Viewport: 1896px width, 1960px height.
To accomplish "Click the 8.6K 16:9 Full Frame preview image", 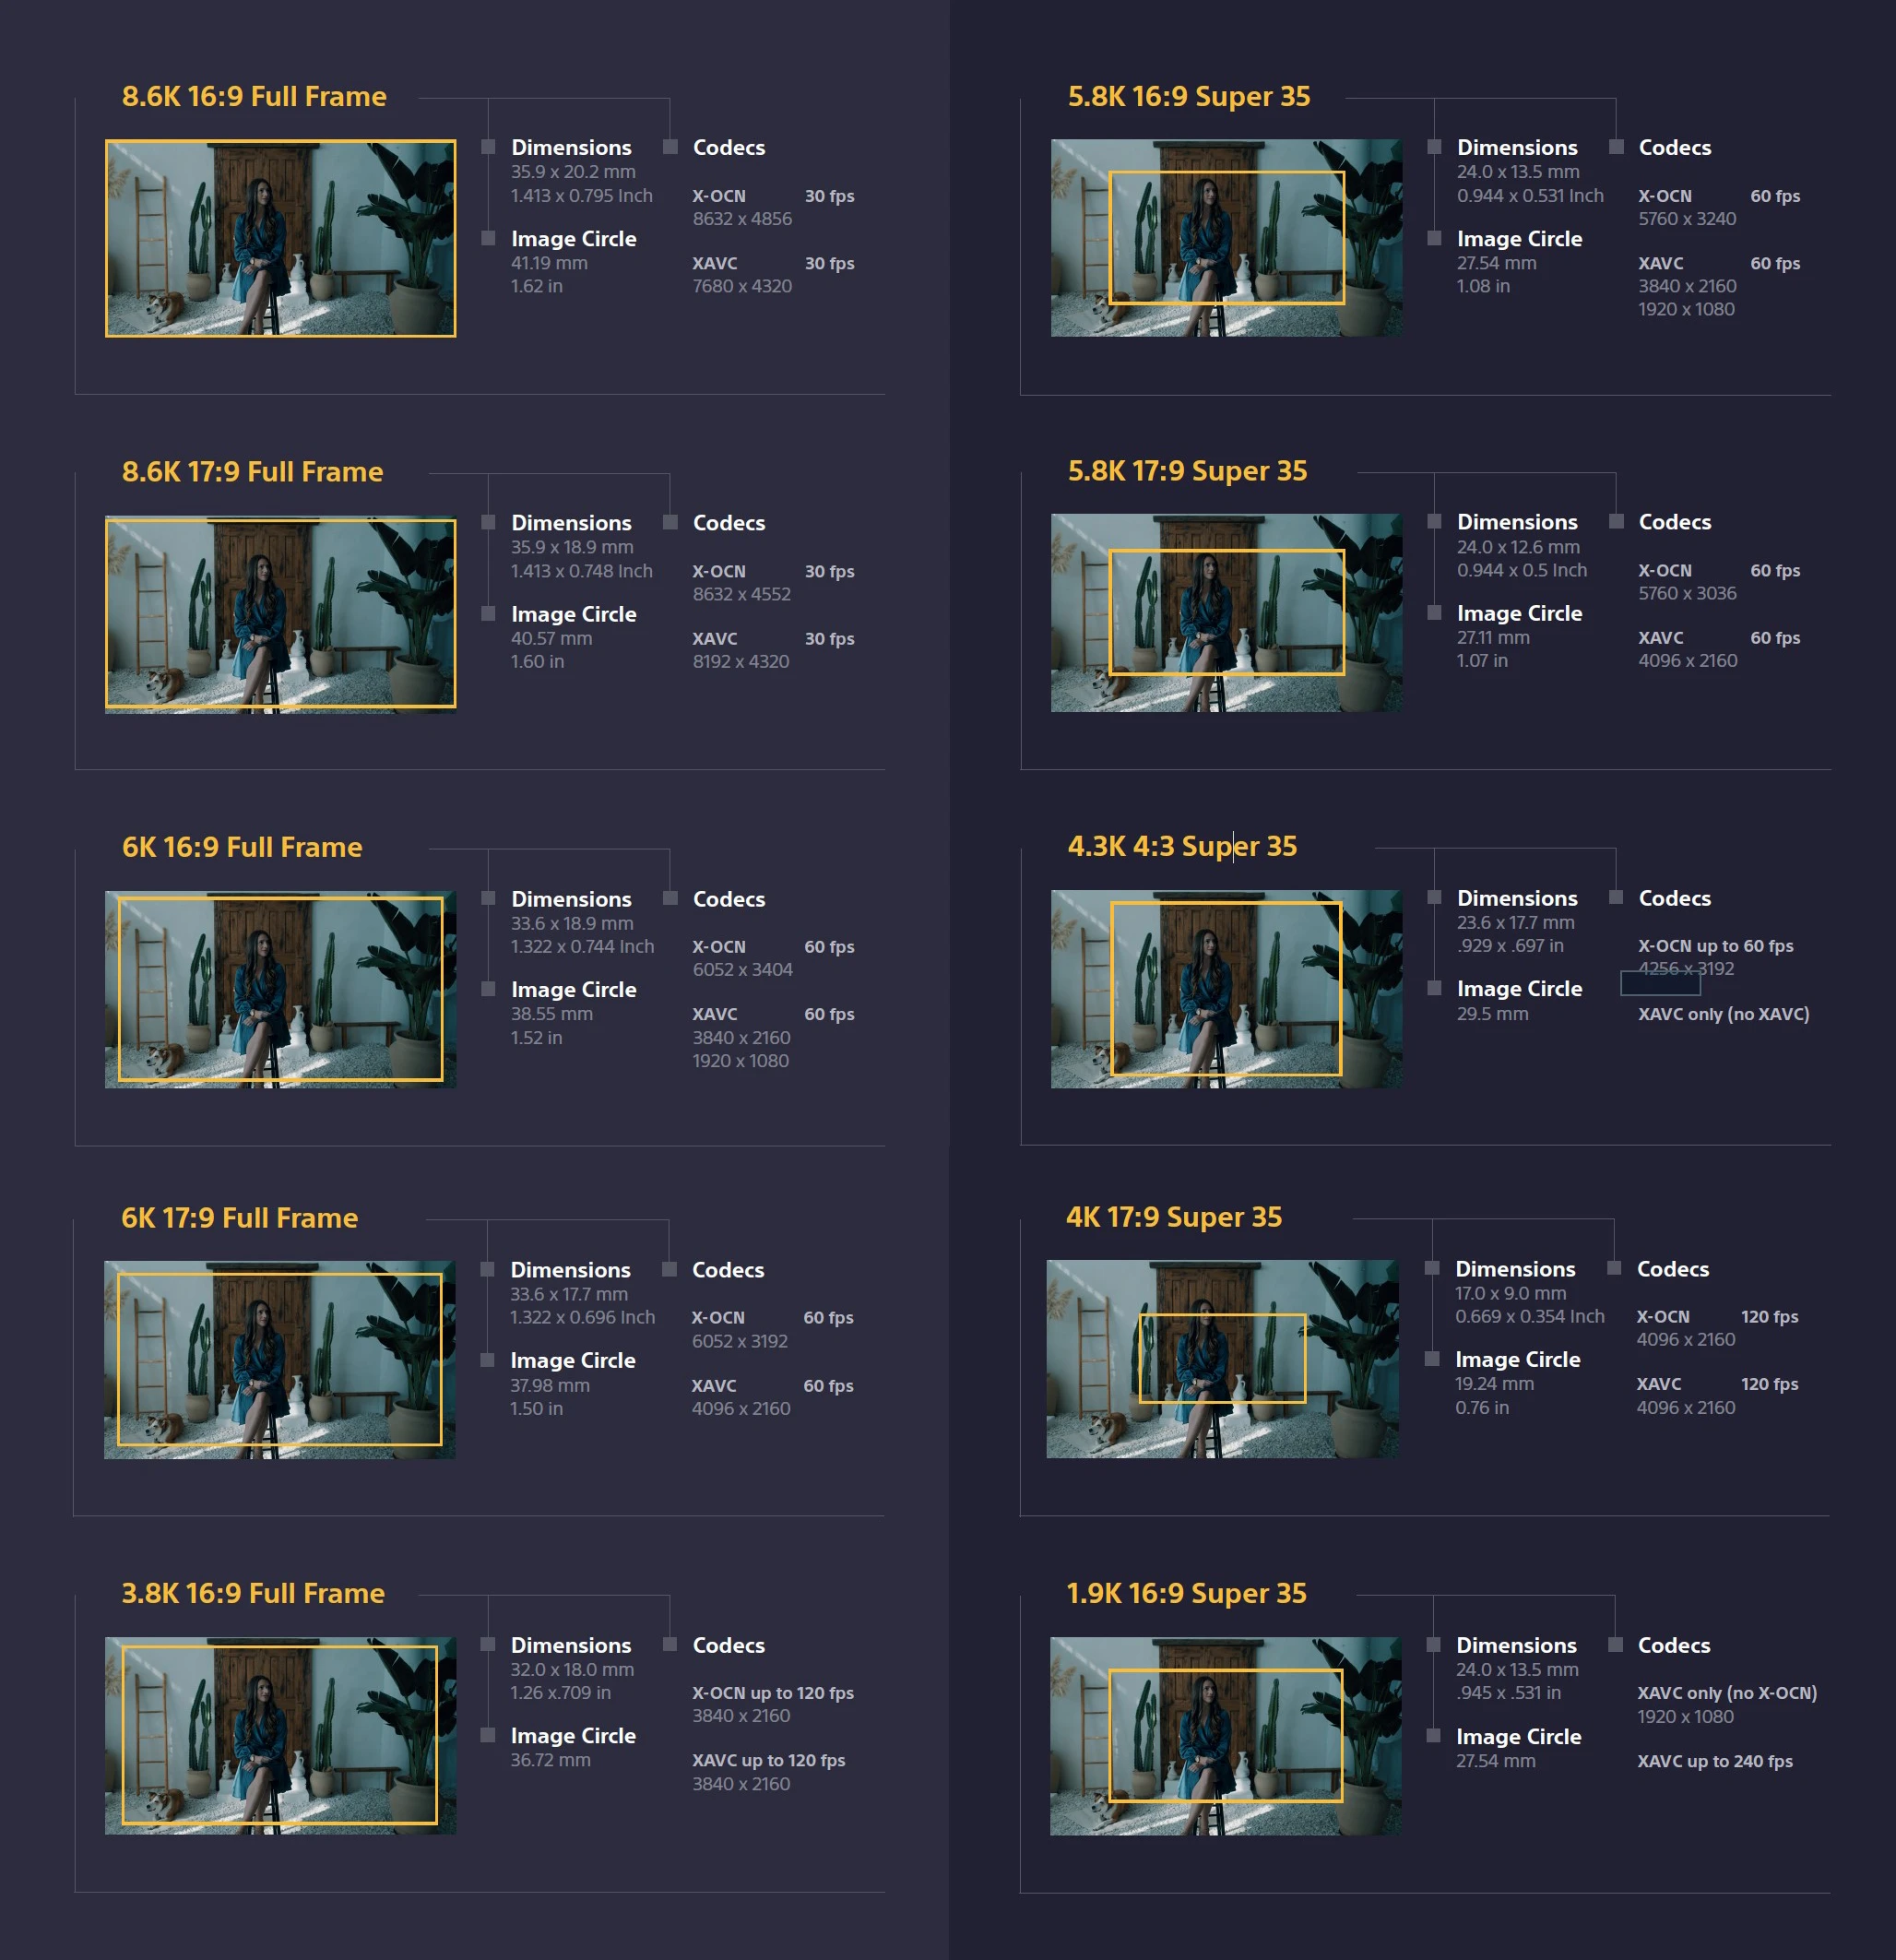I will [280, 238].
